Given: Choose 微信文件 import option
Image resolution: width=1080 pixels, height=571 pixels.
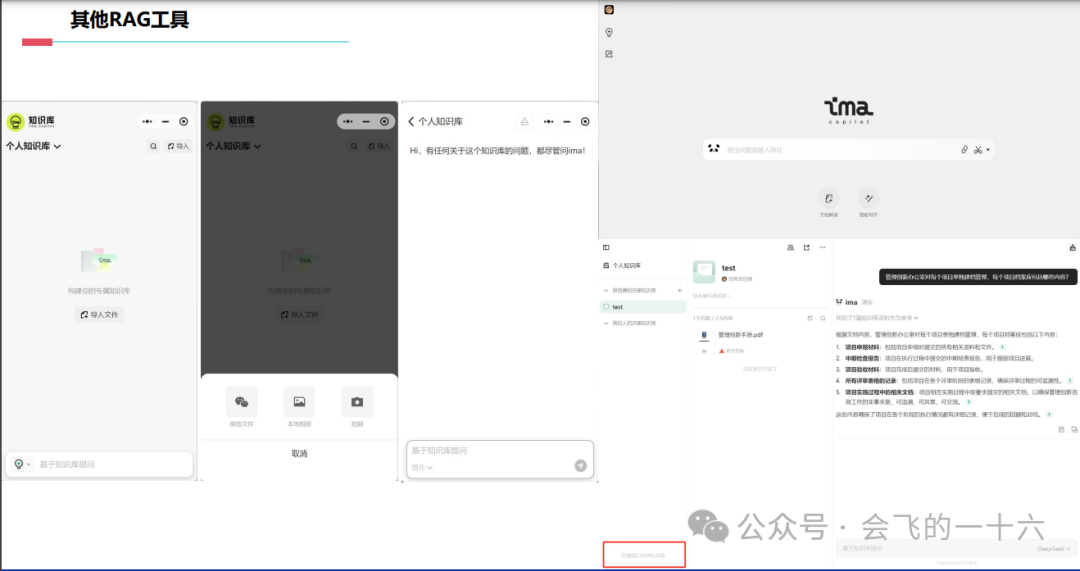Looking at the screenshot, I should [242, 406].
